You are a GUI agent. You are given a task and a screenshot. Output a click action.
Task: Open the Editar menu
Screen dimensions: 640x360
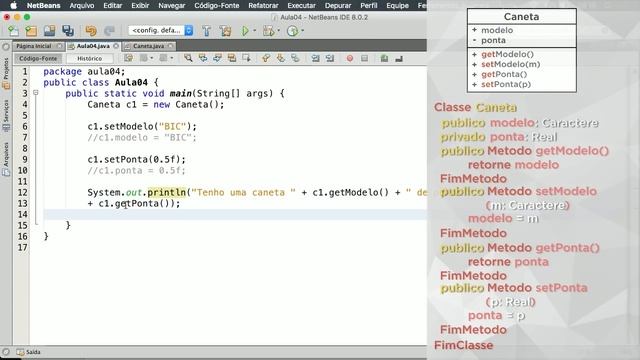pyautogui.click(x=113, y=5)
